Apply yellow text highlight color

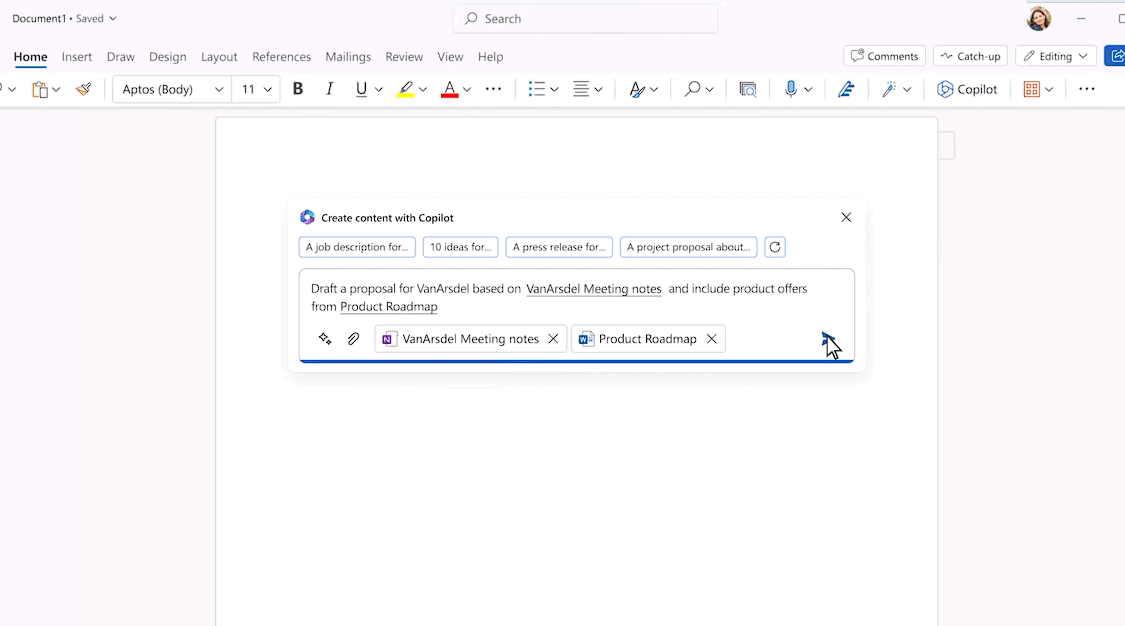tap(405, 89)
